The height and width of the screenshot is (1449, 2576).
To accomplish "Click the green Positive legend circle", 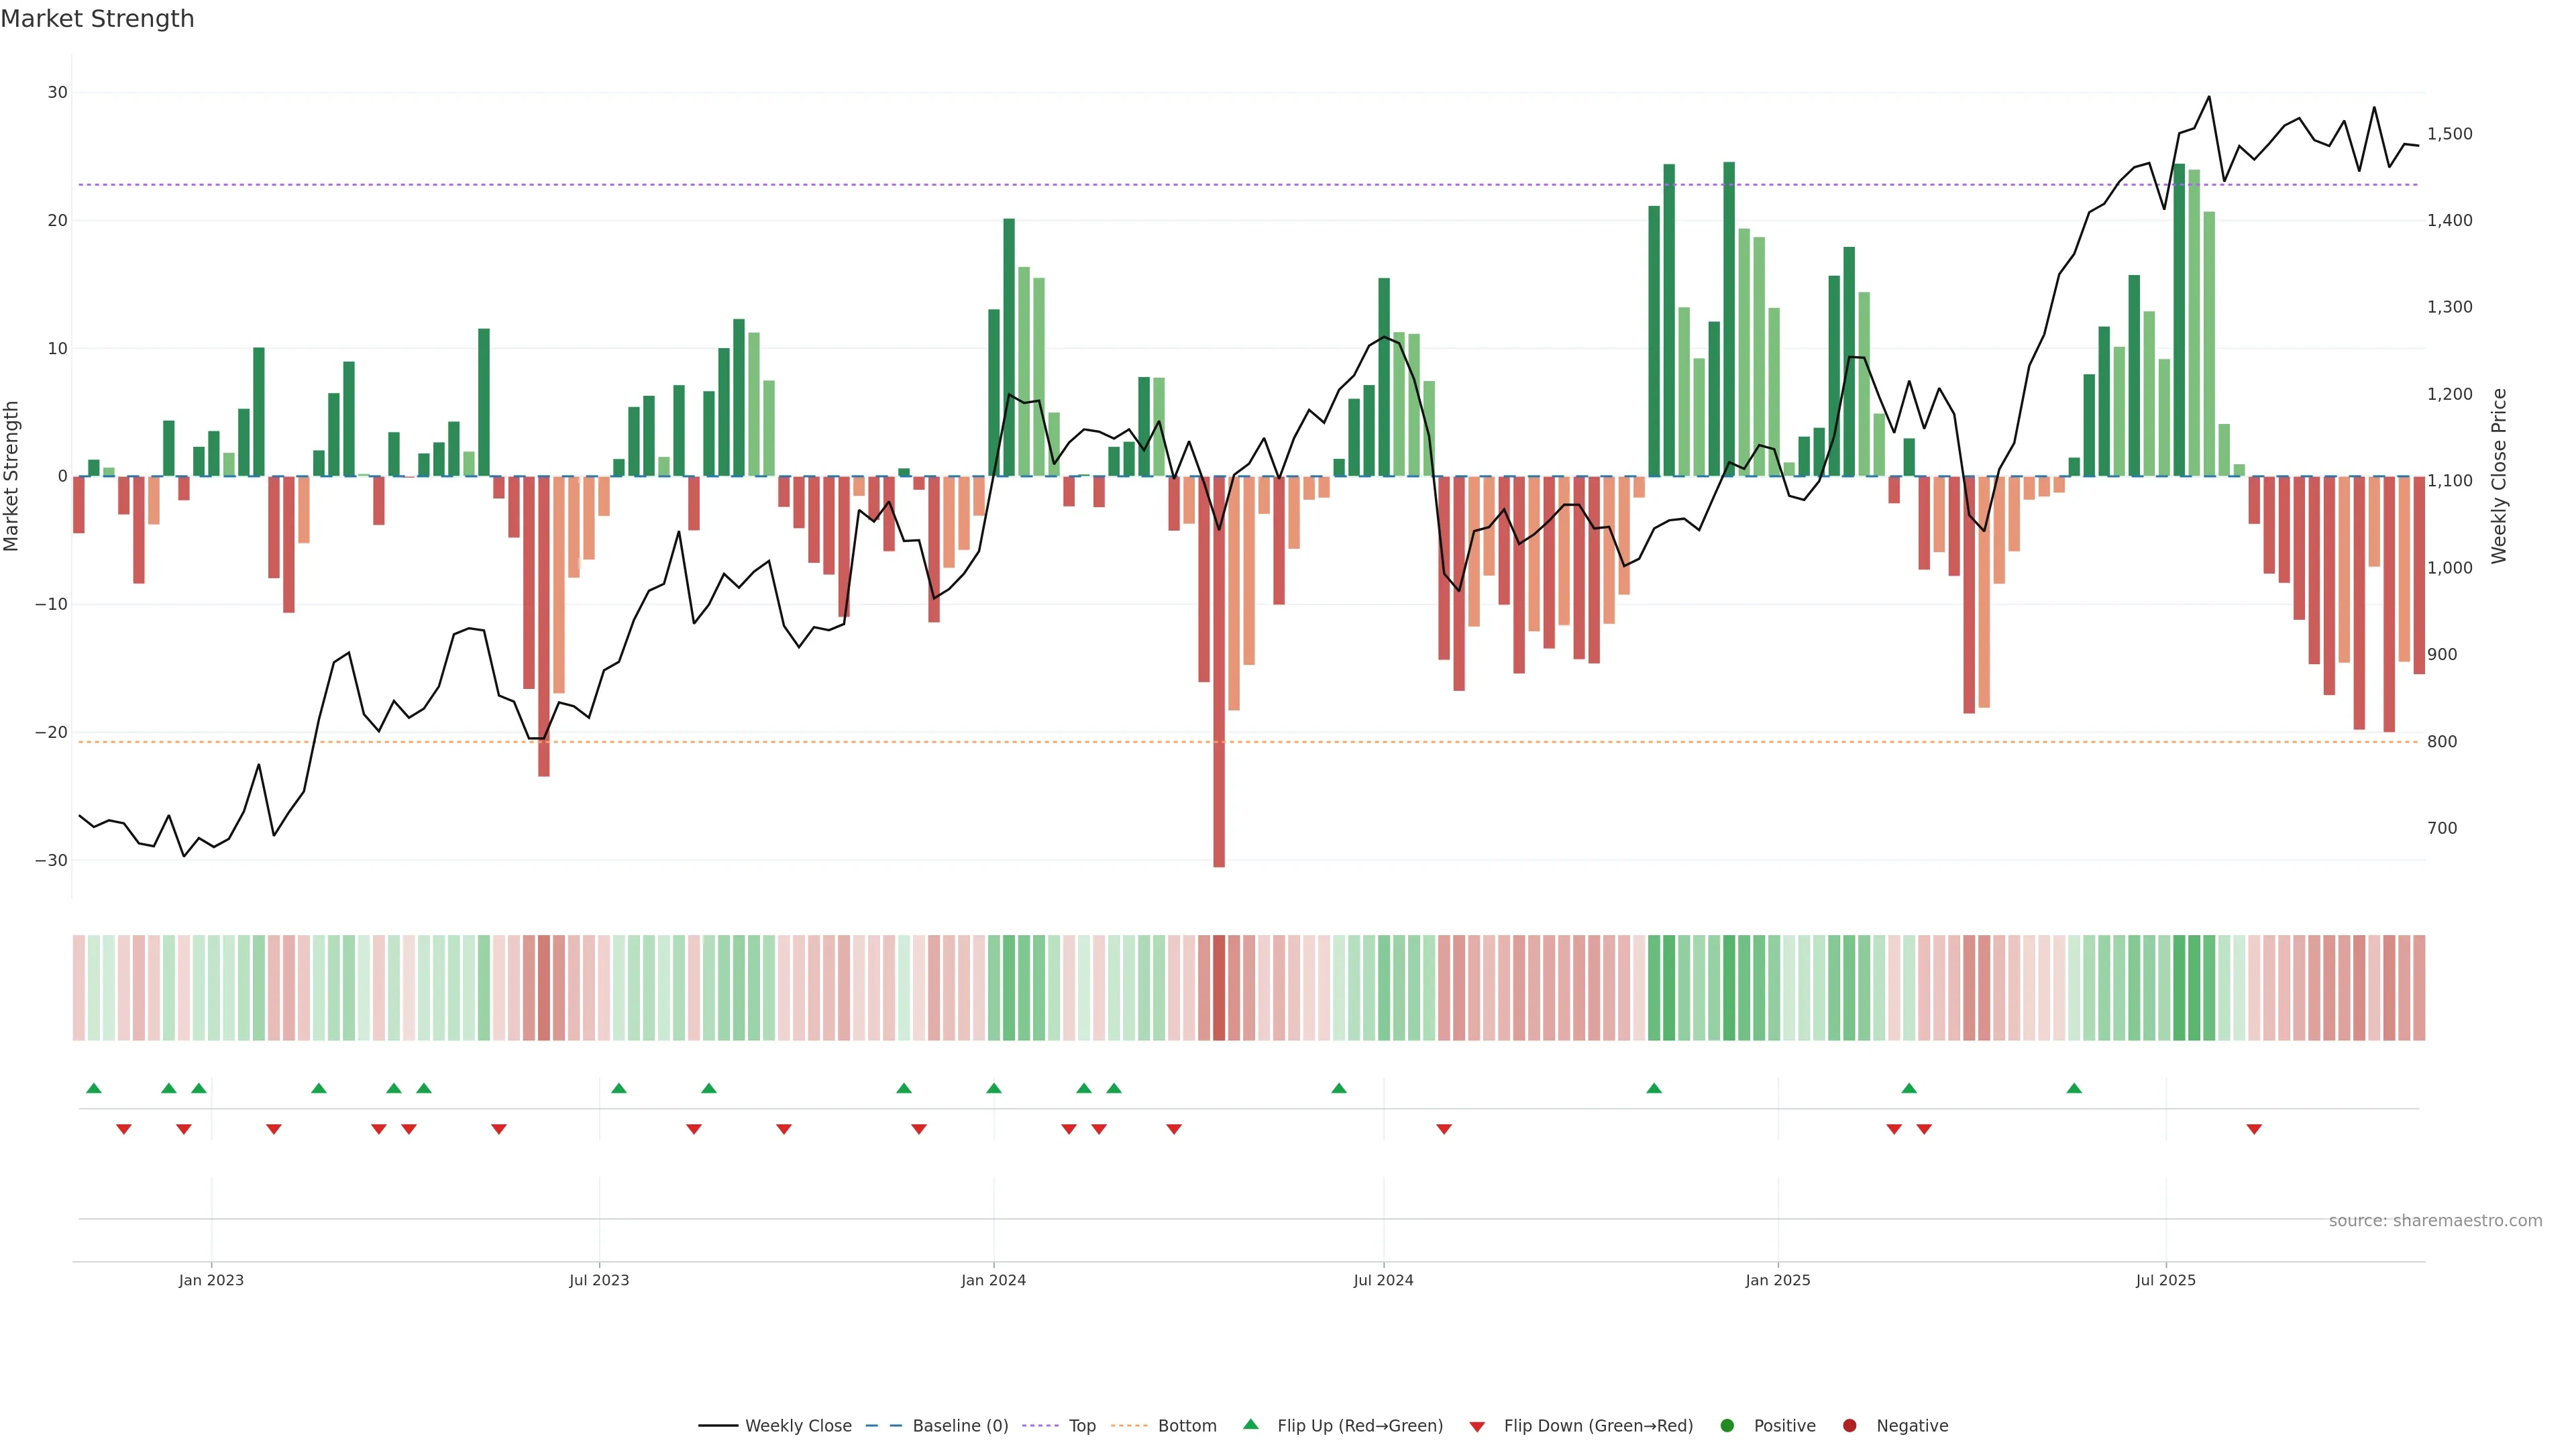I will (x=1727, y=1426).
